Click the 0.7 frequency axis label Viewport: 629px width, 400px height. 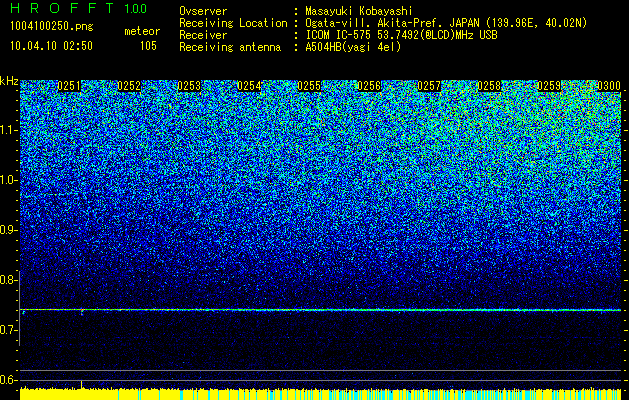[x=8, y=330]
